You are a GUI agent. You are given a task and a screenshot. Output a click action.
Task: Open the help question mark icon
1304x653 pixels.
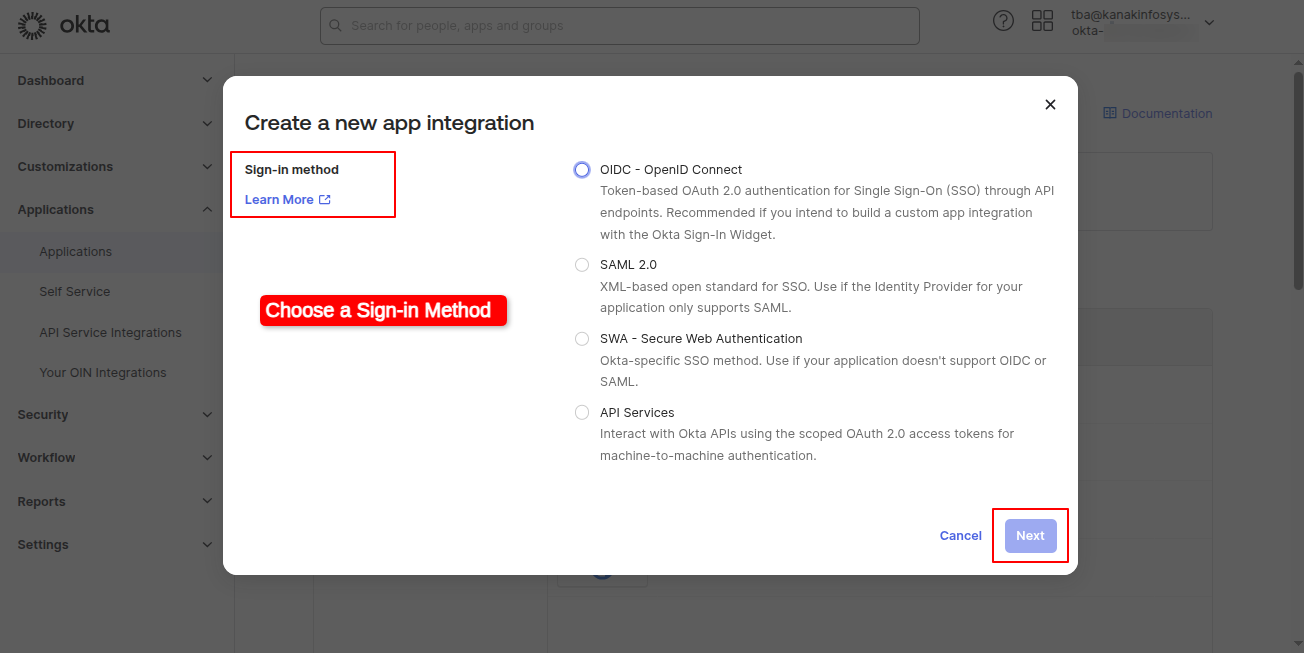[x=1003, y=21]
